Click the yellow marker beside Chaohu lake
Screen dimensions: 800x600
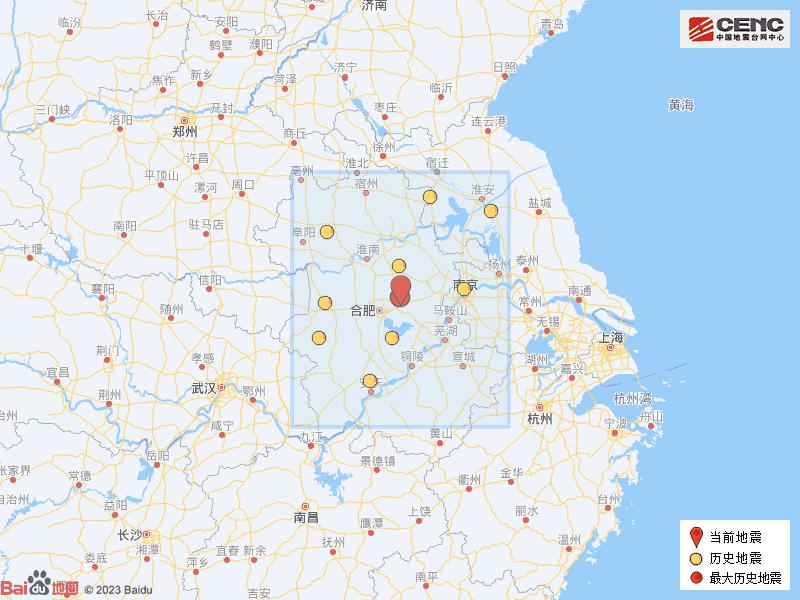(392, 337)
